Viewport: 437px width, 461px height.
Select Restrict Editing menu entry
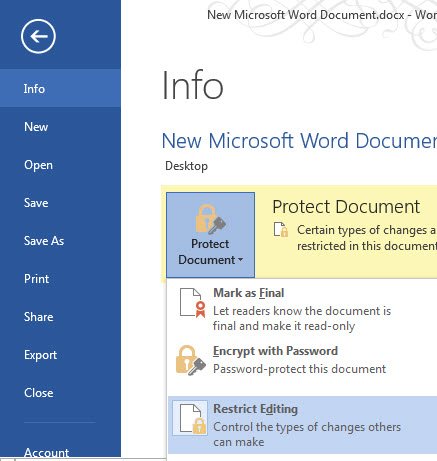tap(302, 425)
